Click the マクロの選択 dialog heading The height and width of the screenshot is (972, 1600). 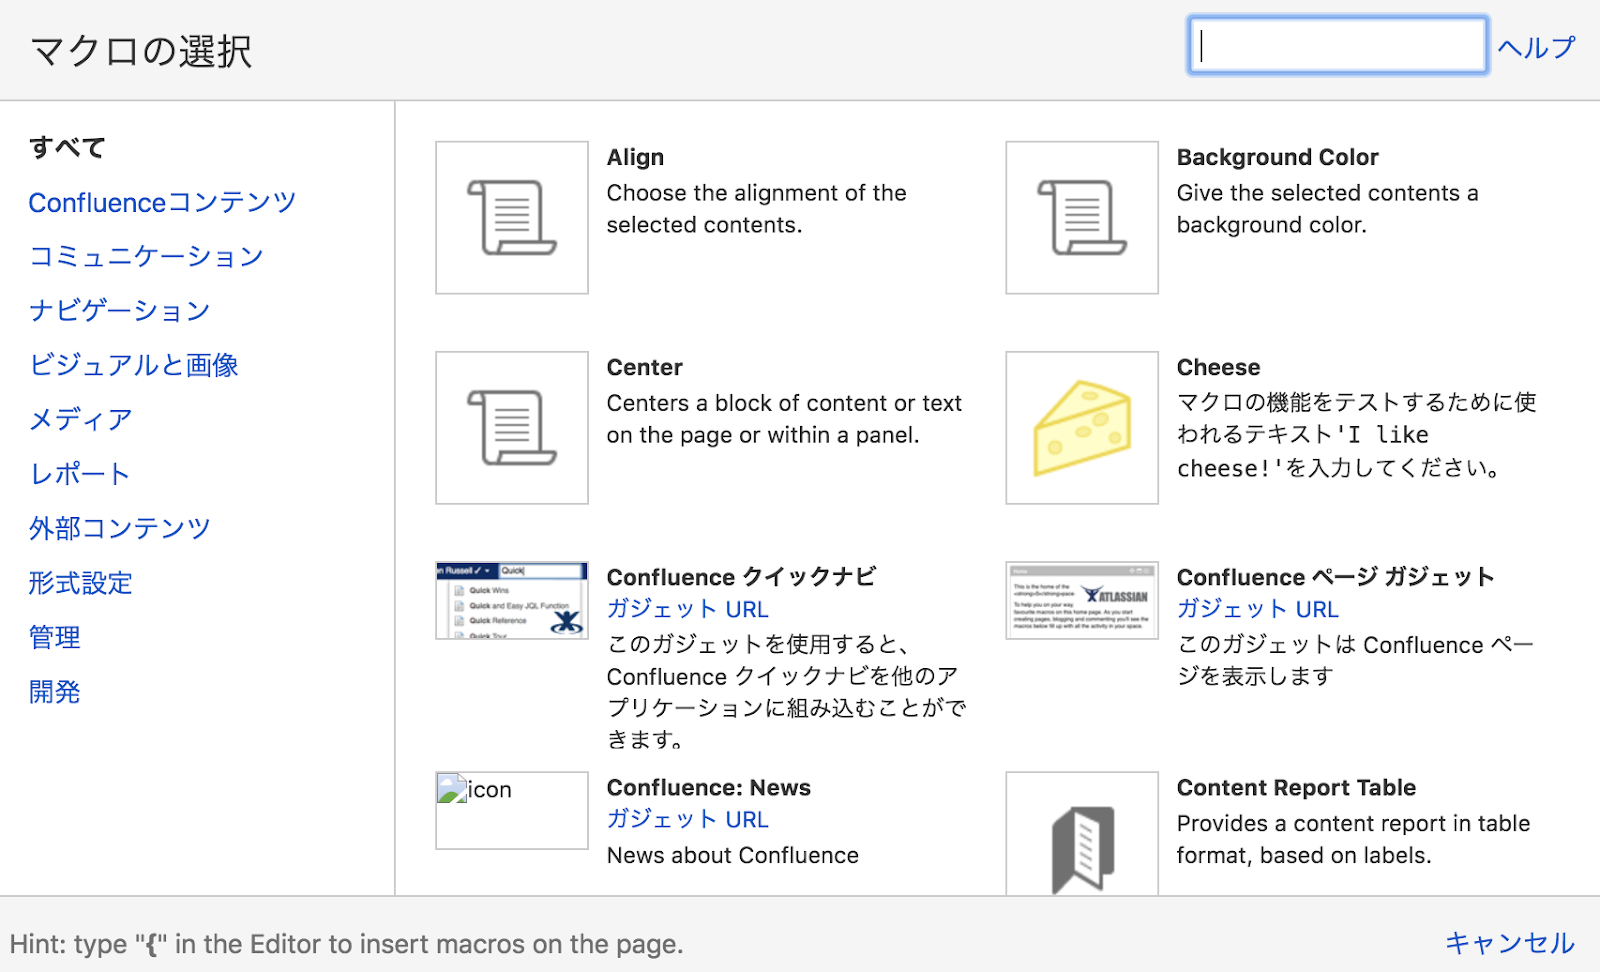coord(142,51)
